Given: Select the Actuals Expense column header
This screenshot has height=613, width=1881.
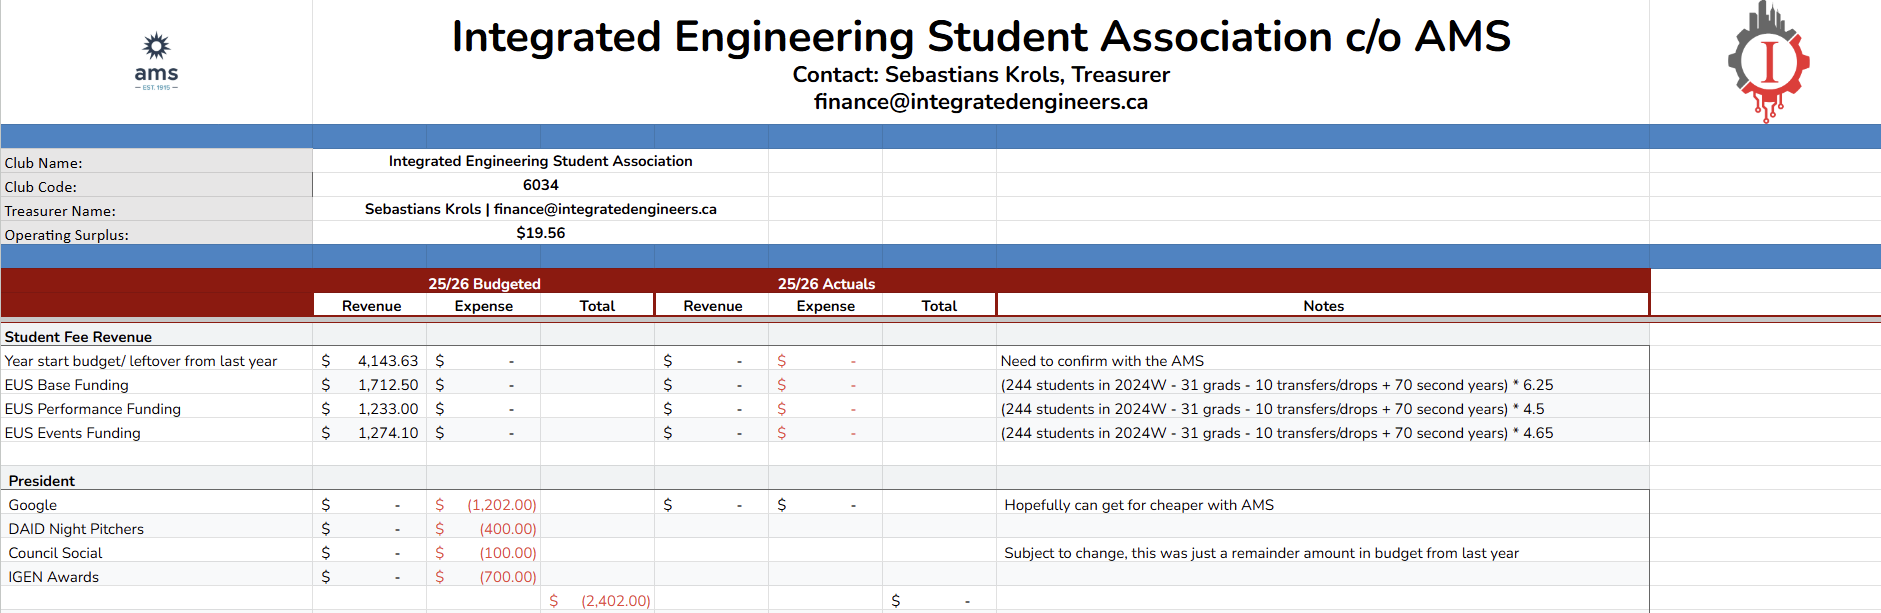Looking at the screenshot, I should (x=825, y=306).
